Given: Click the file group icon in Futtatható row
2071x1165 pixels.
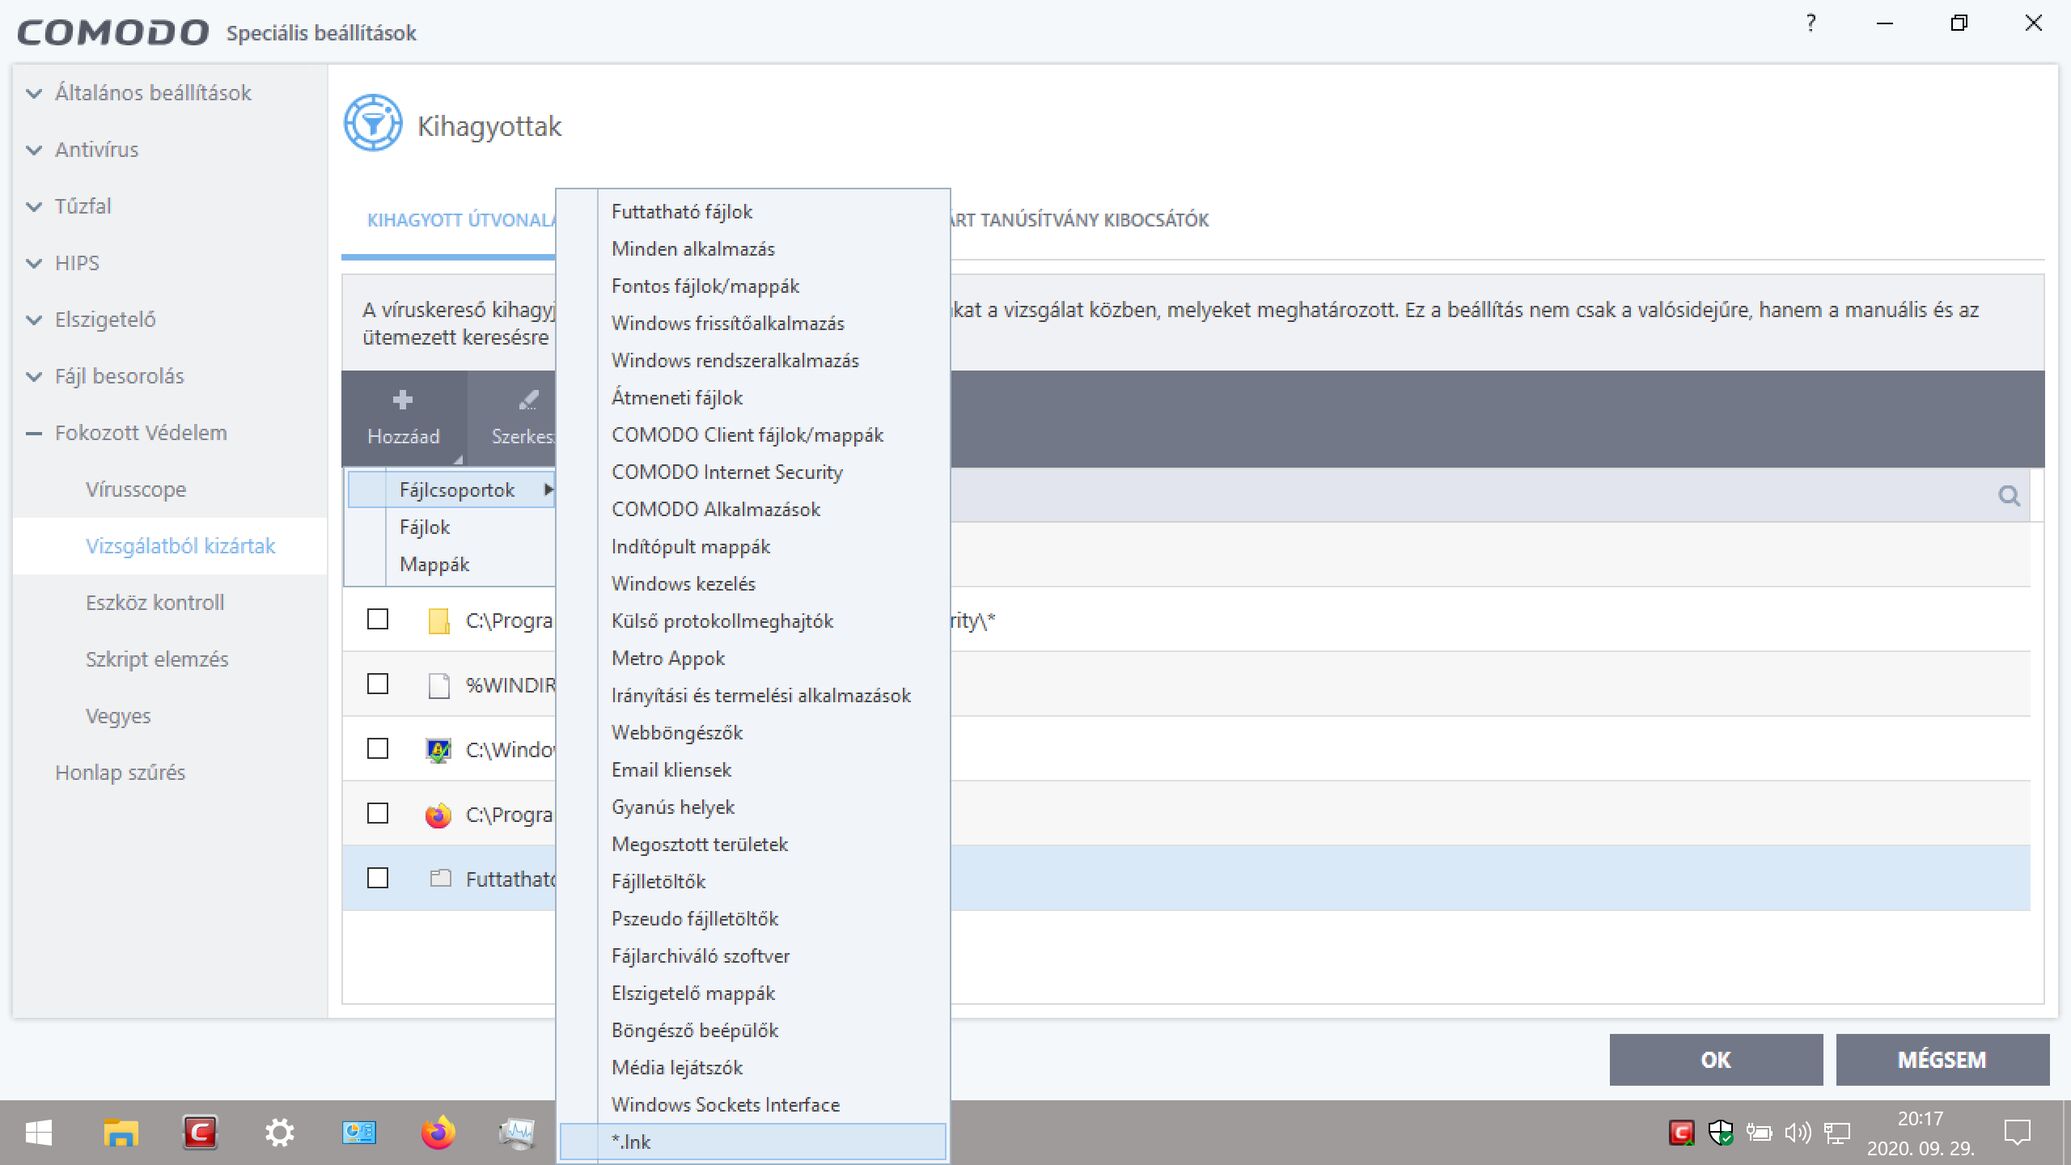Looking at the screenshot, I should 440,879.
